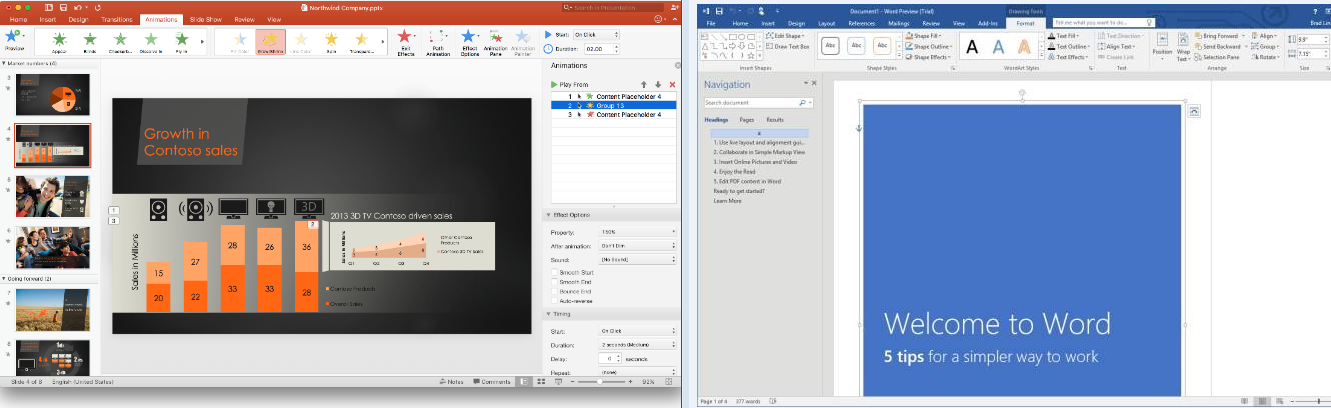
Task: Click the Save icon in PowerPoint title bar
Action: [62, 7]
